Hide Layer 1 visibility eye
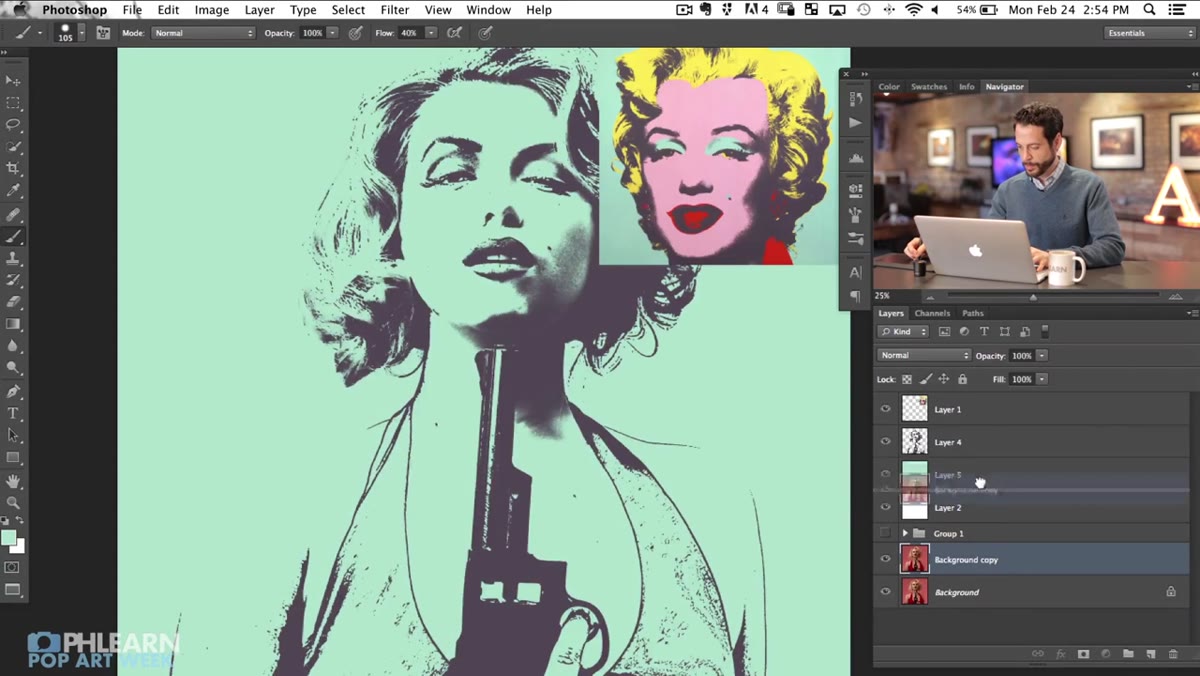Image resolution: width=1200 pixels, height=676 pixels. (885, 409)
